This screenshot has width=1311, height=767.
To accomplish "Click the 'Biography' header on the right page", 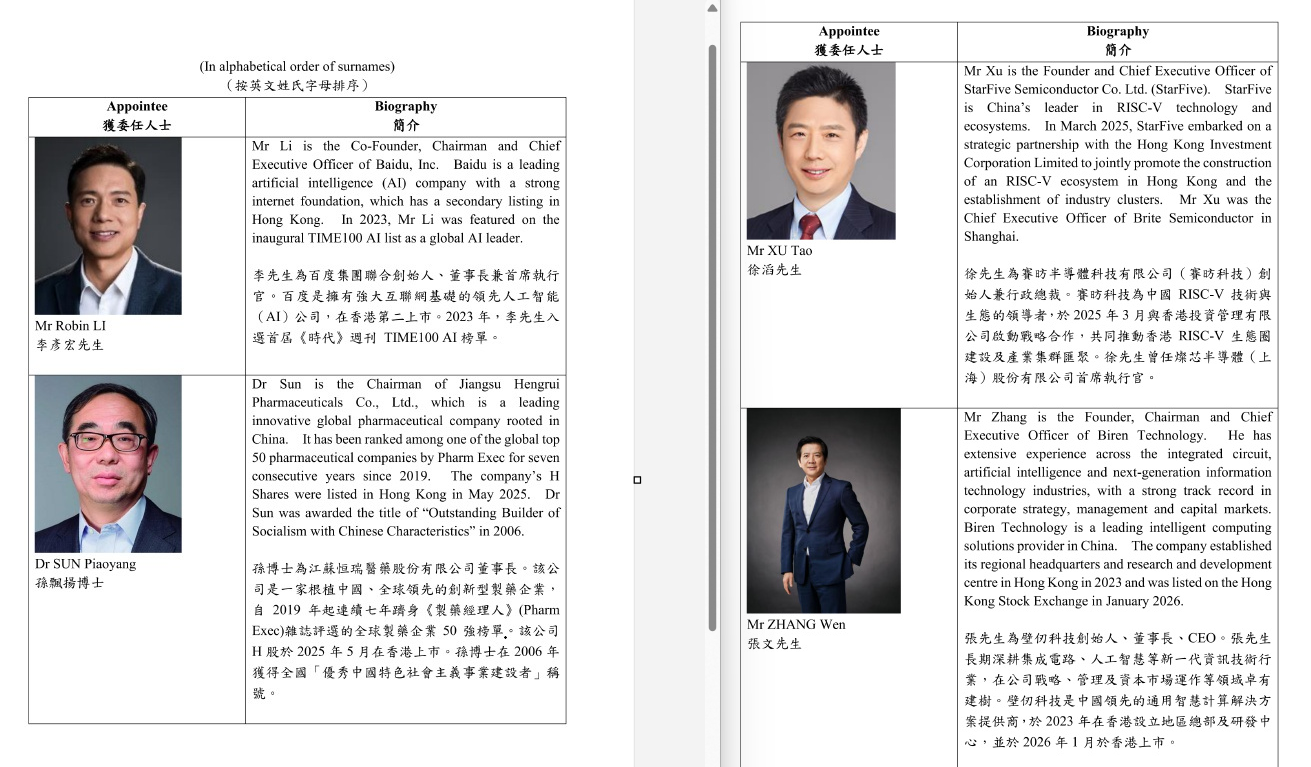I will tap(1118, 31).
